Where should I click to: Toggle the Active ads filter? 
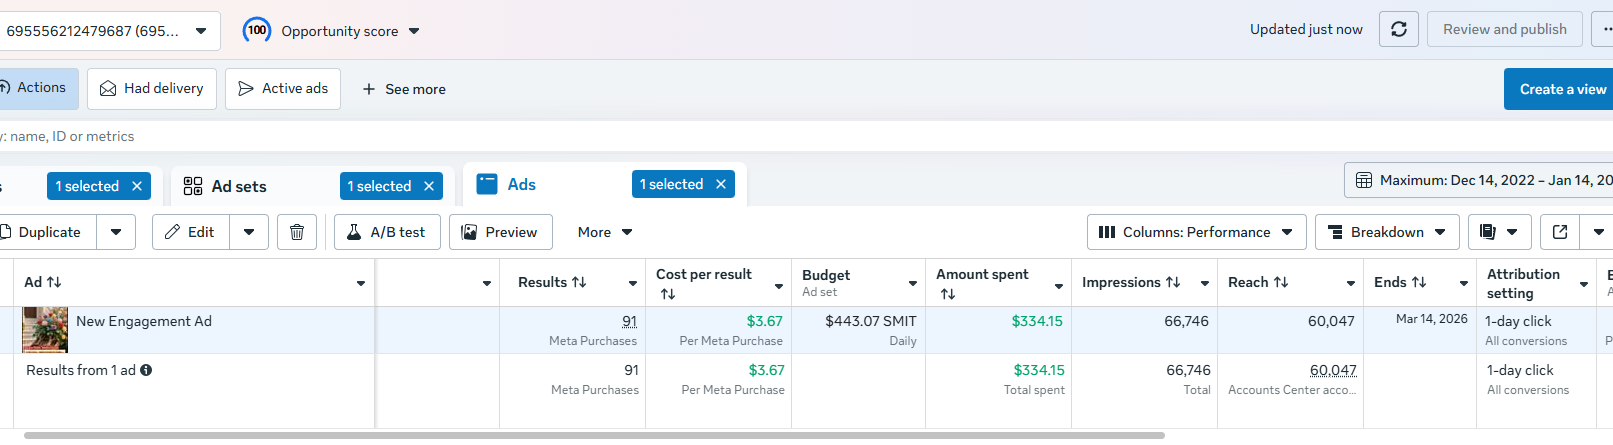(283, 89)
